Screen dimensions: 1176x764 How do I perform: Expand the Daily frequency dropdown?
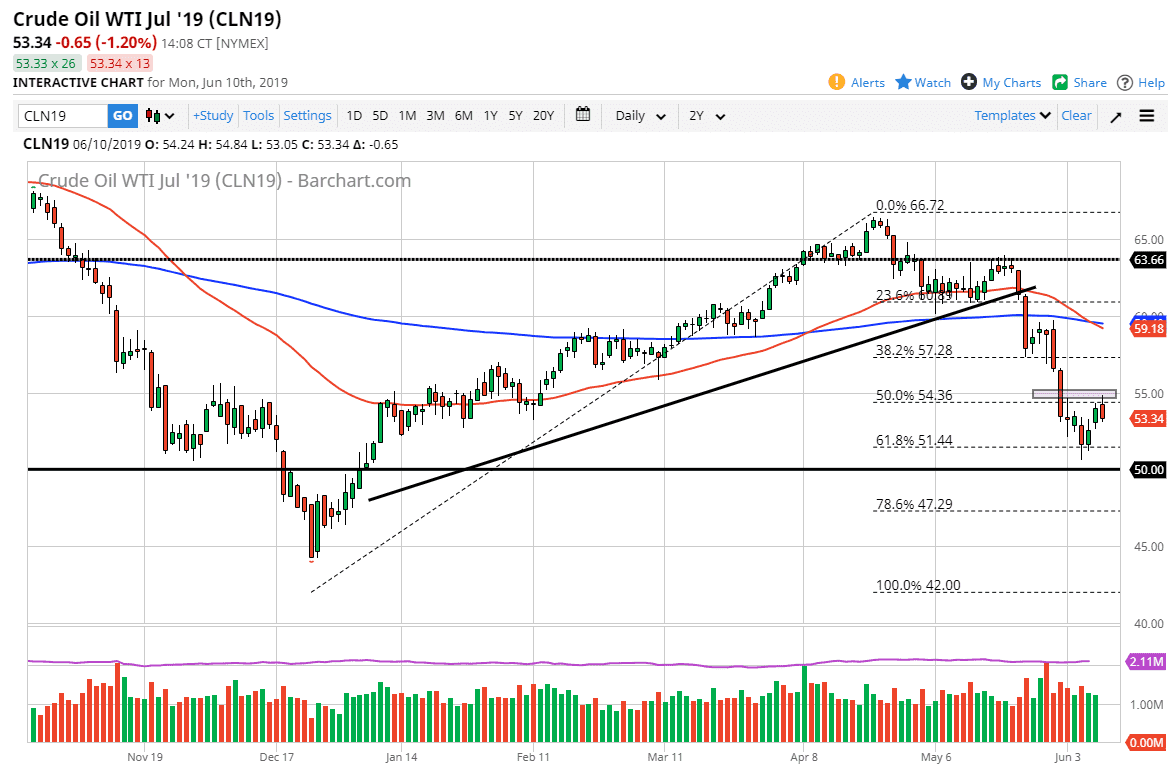640,116
